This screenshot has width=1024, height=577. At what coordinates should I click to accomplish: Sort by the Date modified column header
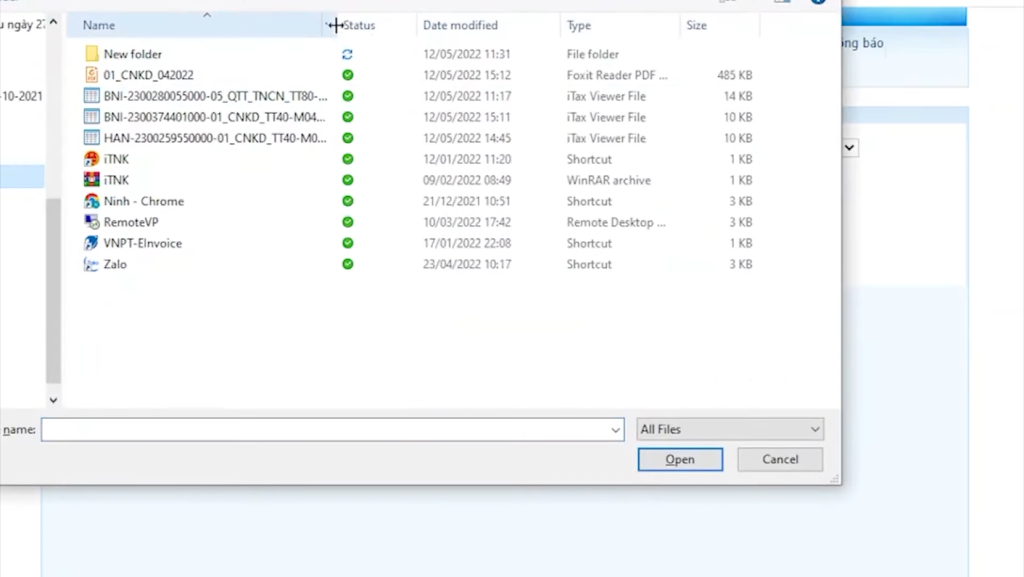[460, 25]
